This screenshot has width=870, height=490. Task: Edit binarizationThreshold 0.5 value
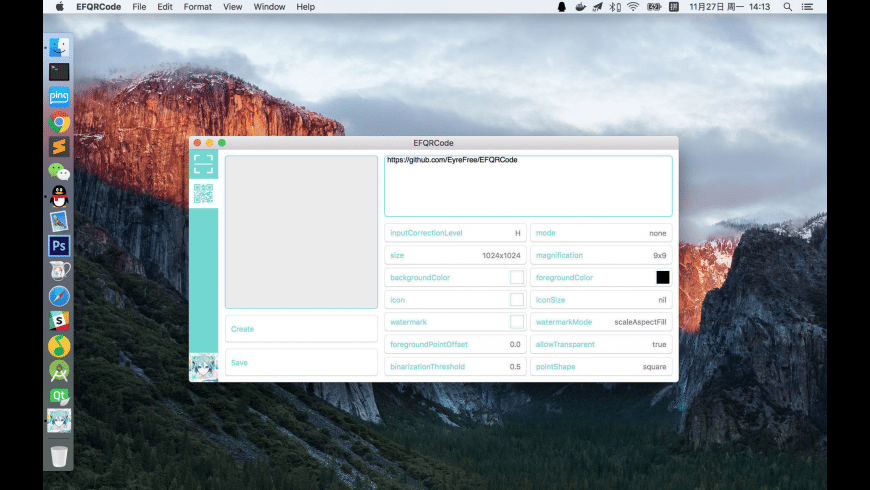pyautogui.click(x=455, y=366)
